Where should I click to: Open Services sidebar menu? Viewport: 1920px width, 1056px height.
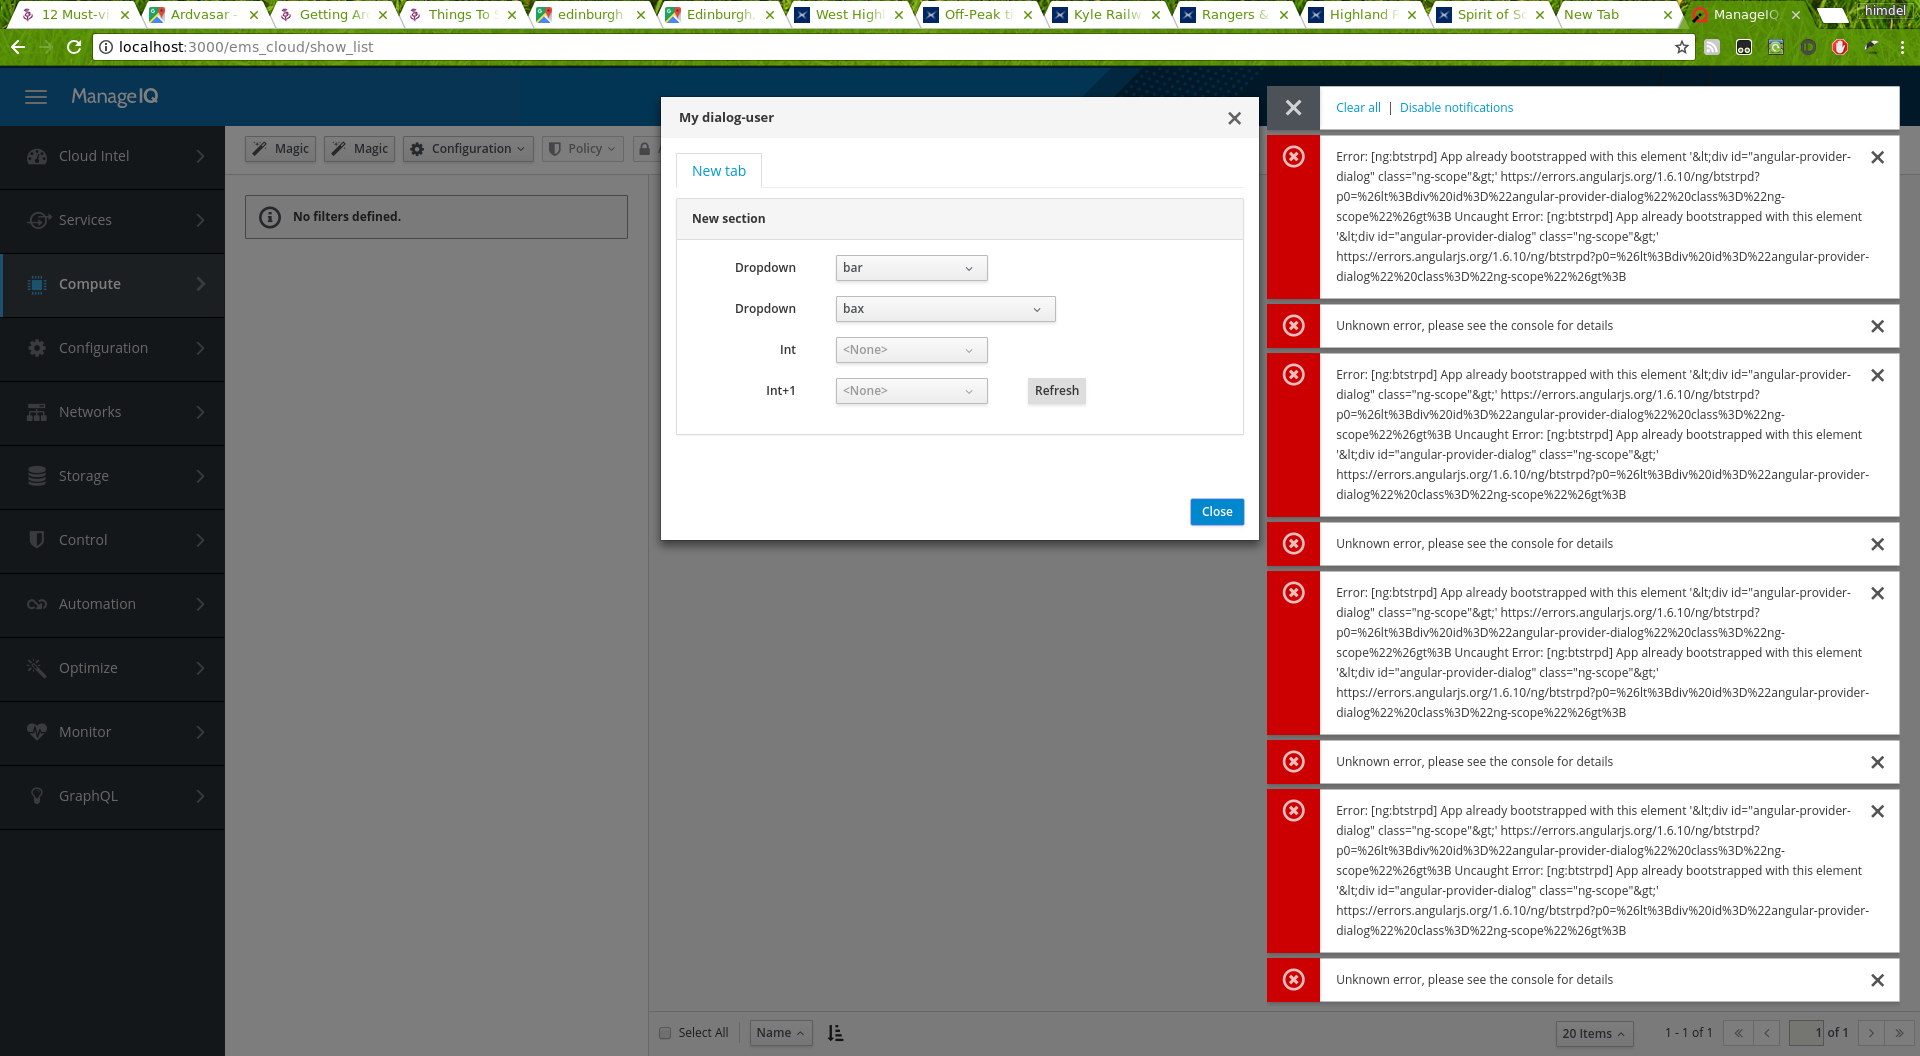tap(112, 221)
